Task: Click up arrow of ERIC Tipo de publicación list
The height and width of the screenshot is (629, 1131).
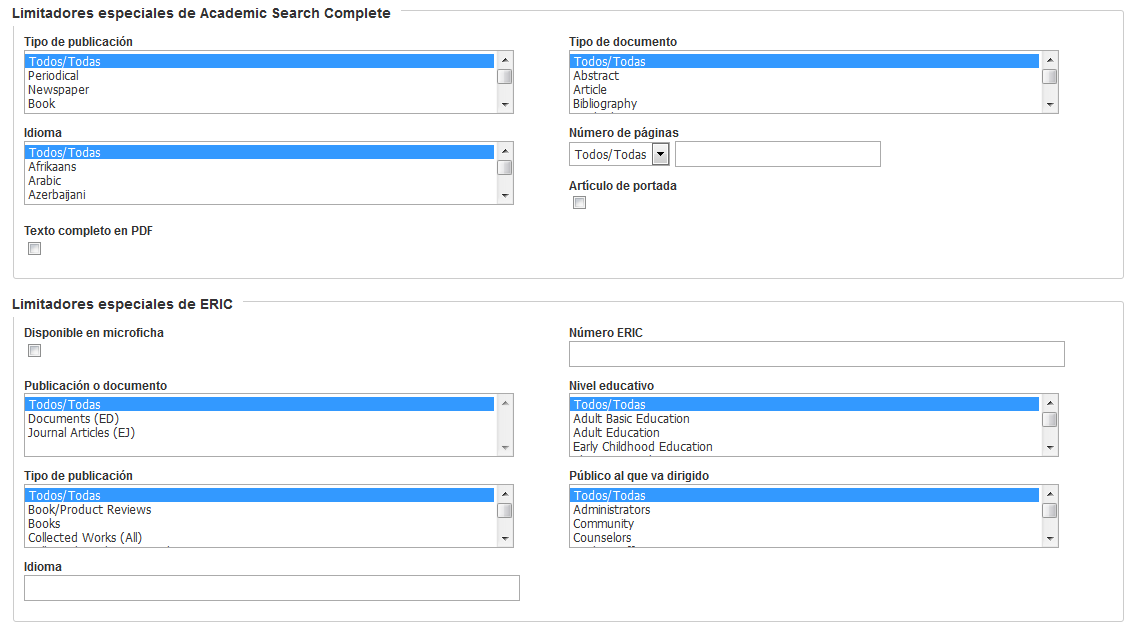Action: [505, 494]
